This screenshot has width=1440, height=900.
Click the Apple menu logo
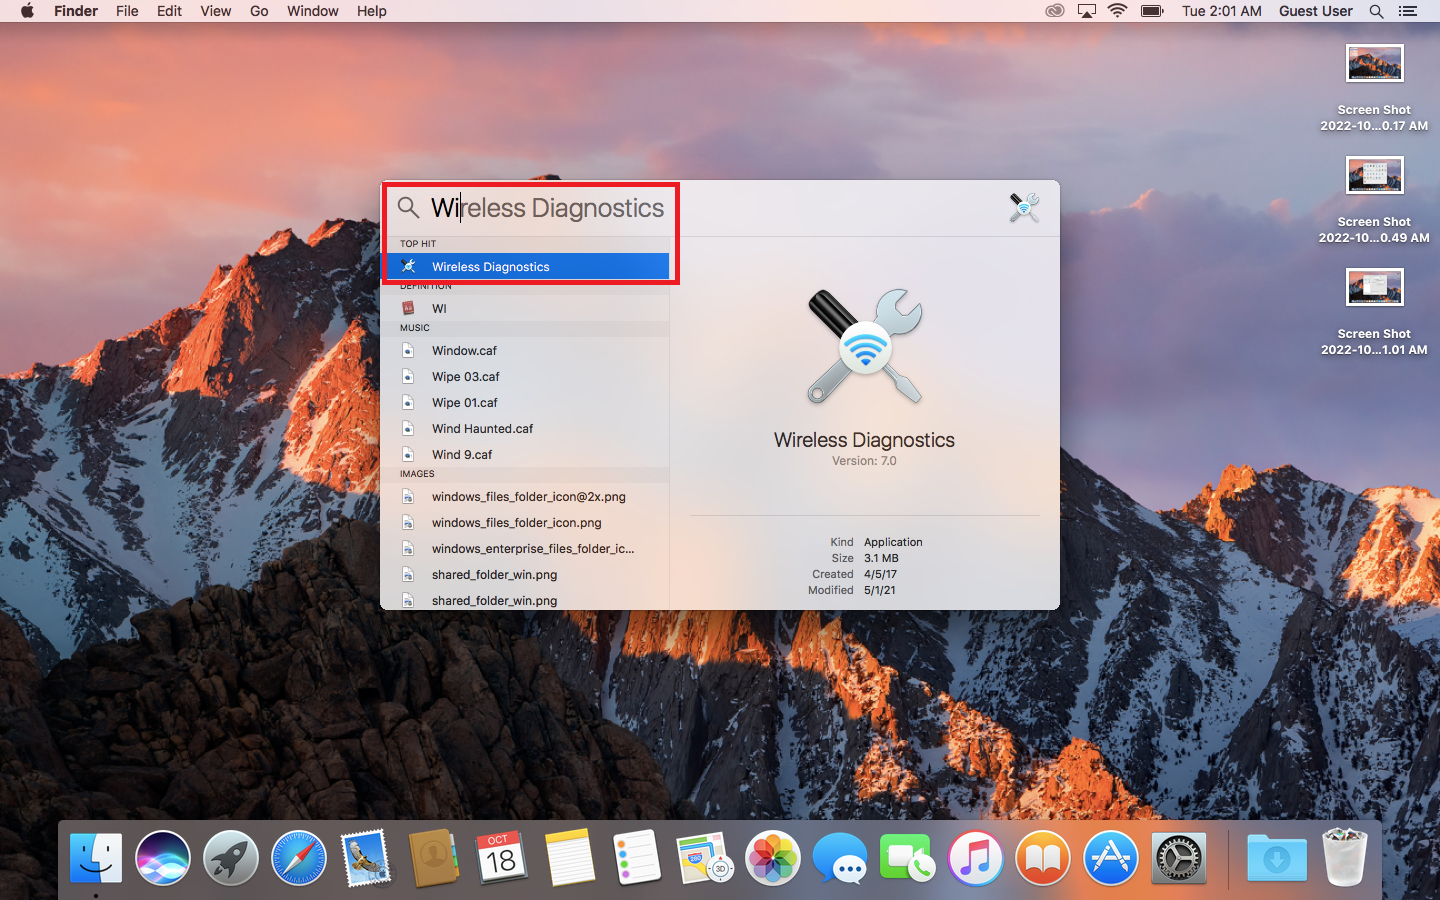tap(27, 11)
